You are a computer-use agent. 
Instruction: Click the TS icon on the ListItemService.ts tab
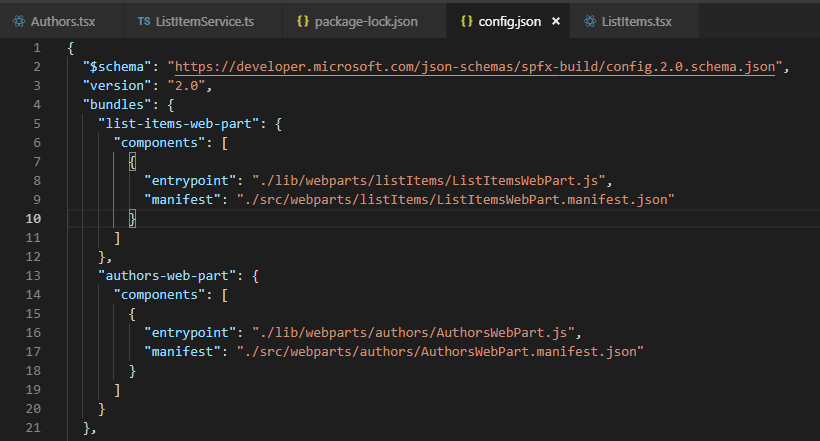(144, 21)
